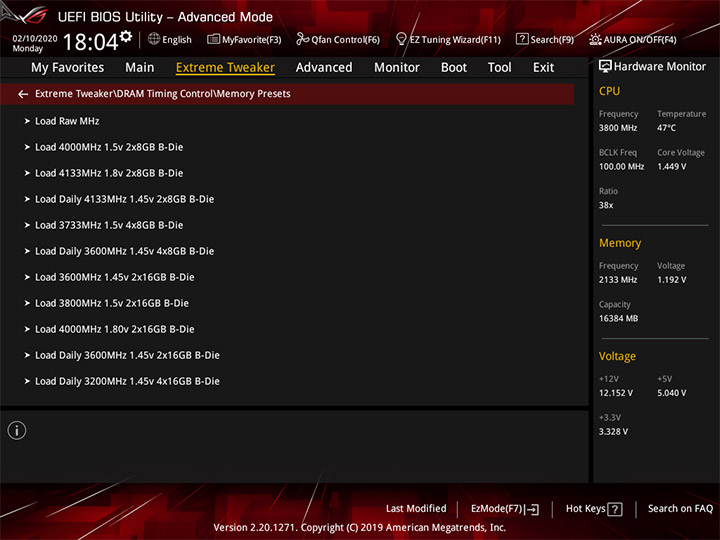Launch Qfan Control(F6) label
The height and width of the screenshot is (540, 720).
click(346, 40)
